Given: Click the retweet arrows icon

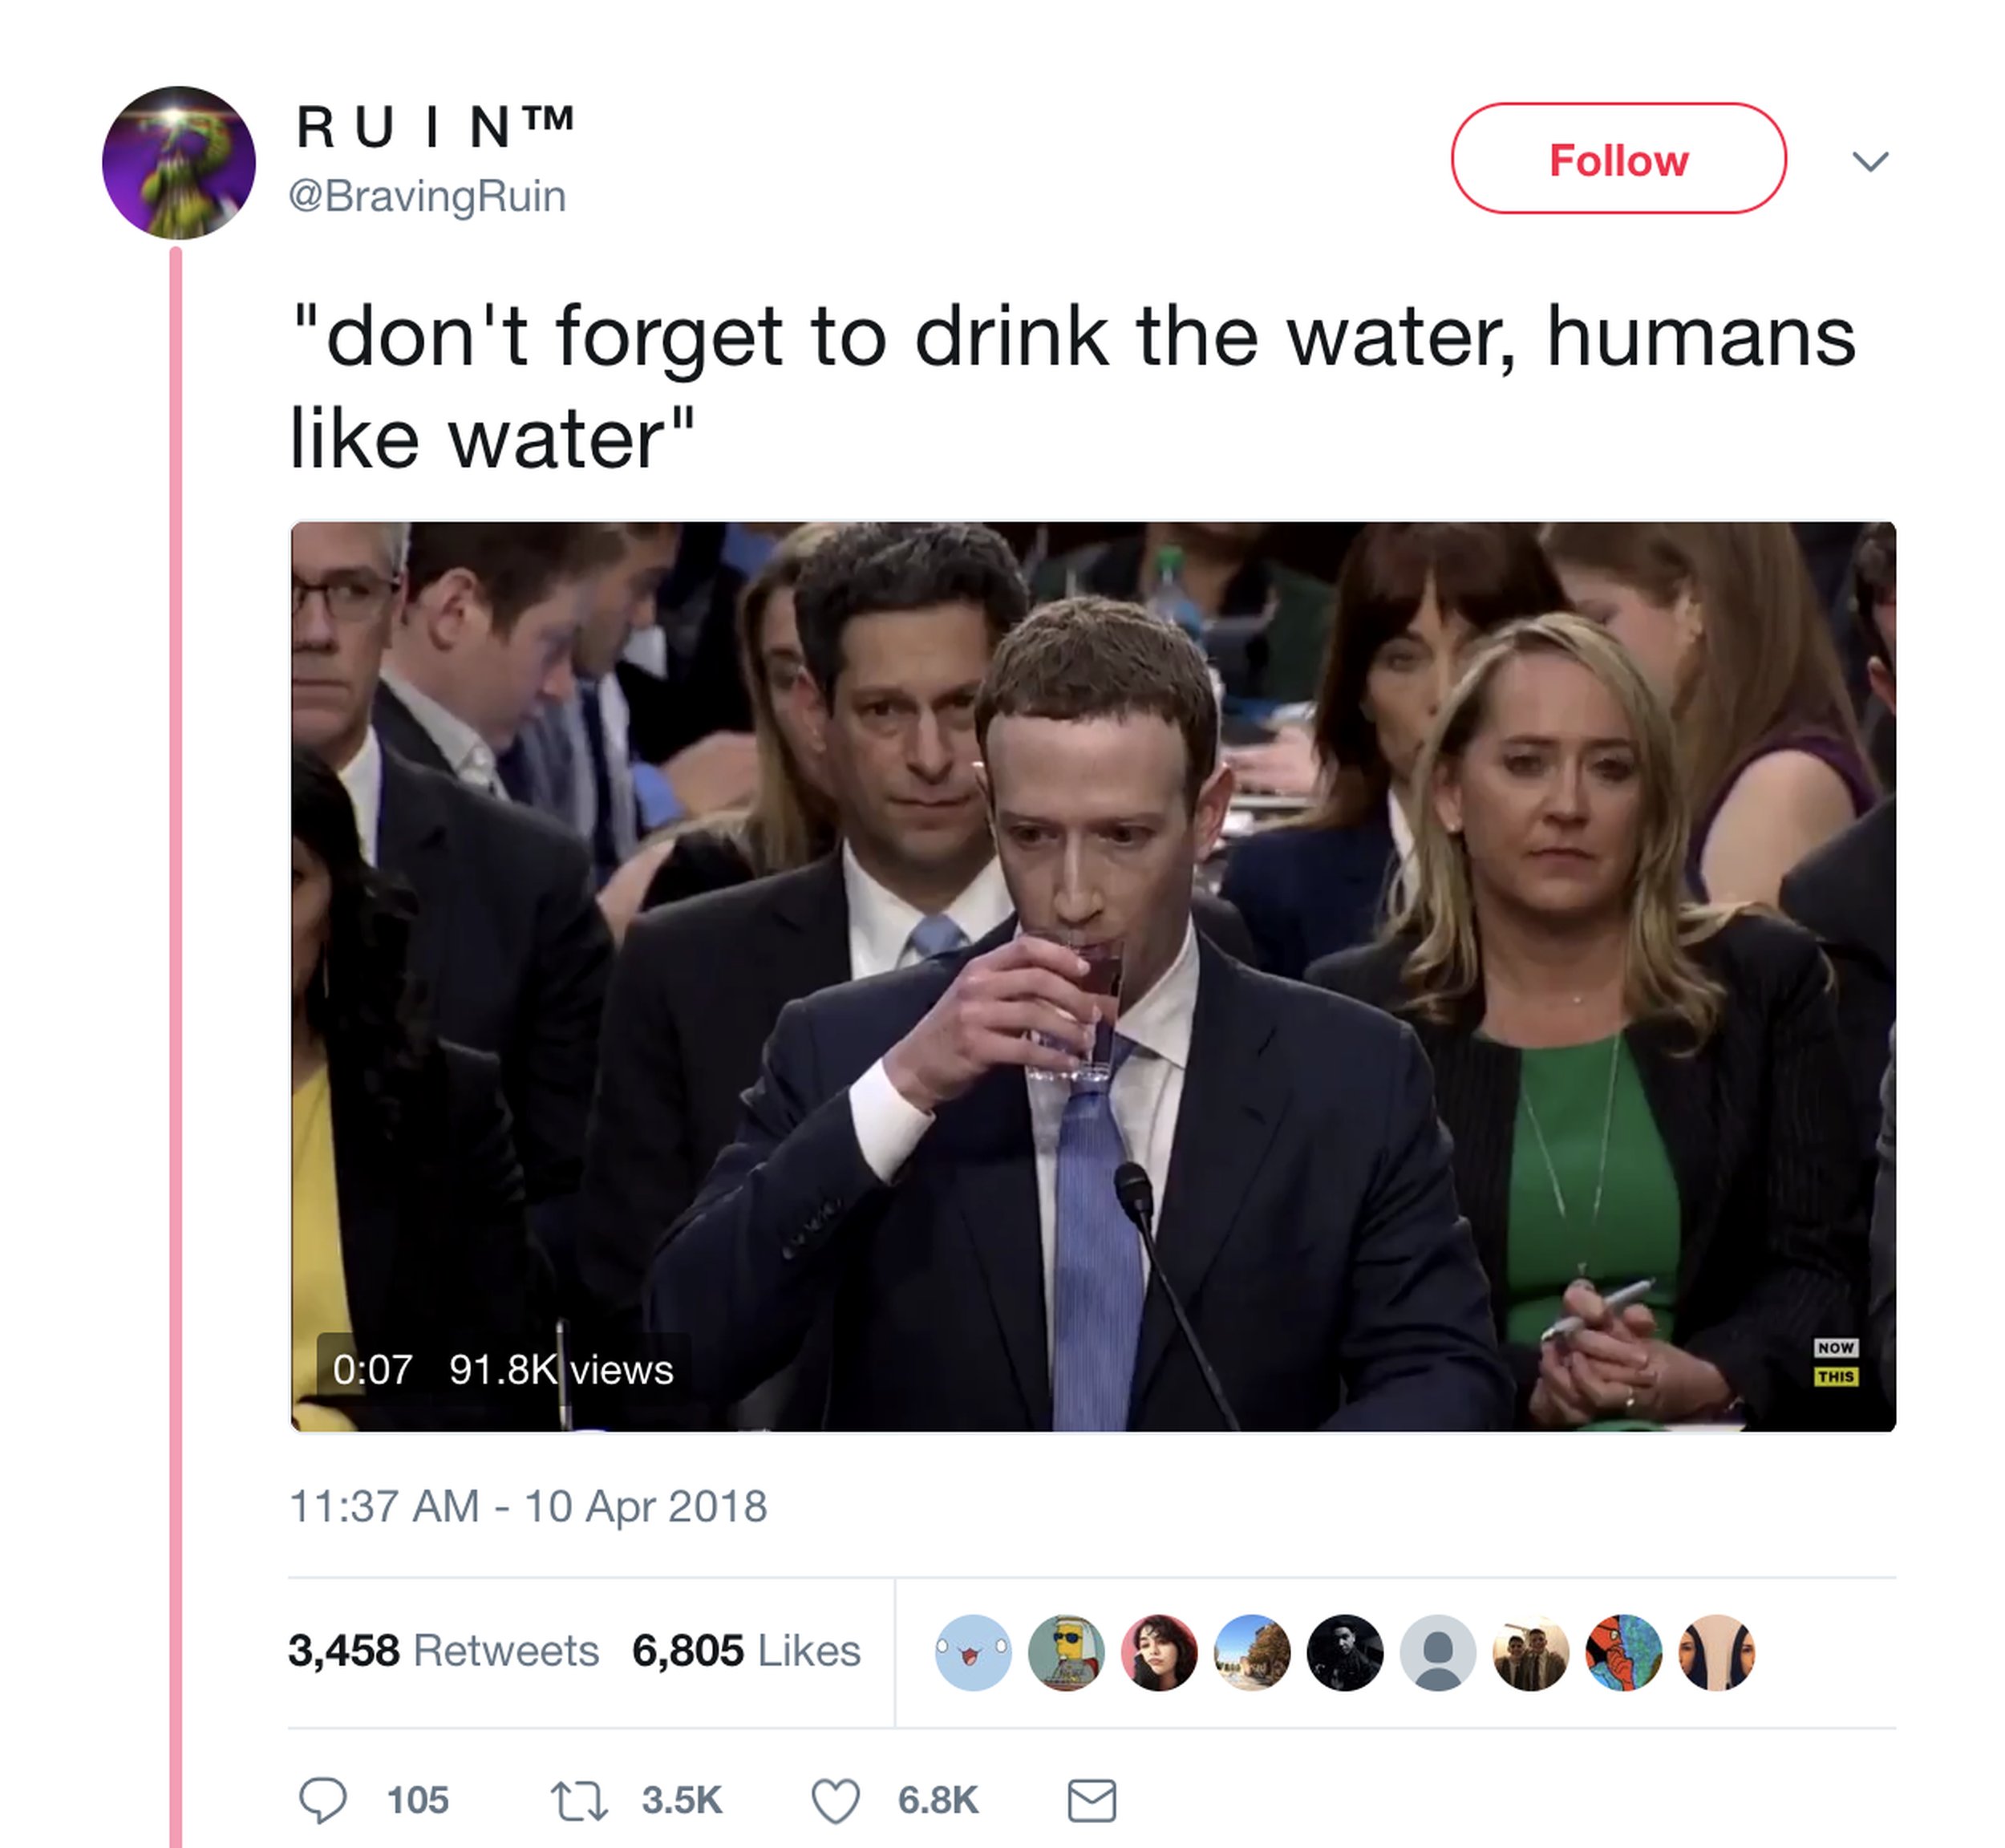Looking at the screenshot, I should pos(579,1800).
